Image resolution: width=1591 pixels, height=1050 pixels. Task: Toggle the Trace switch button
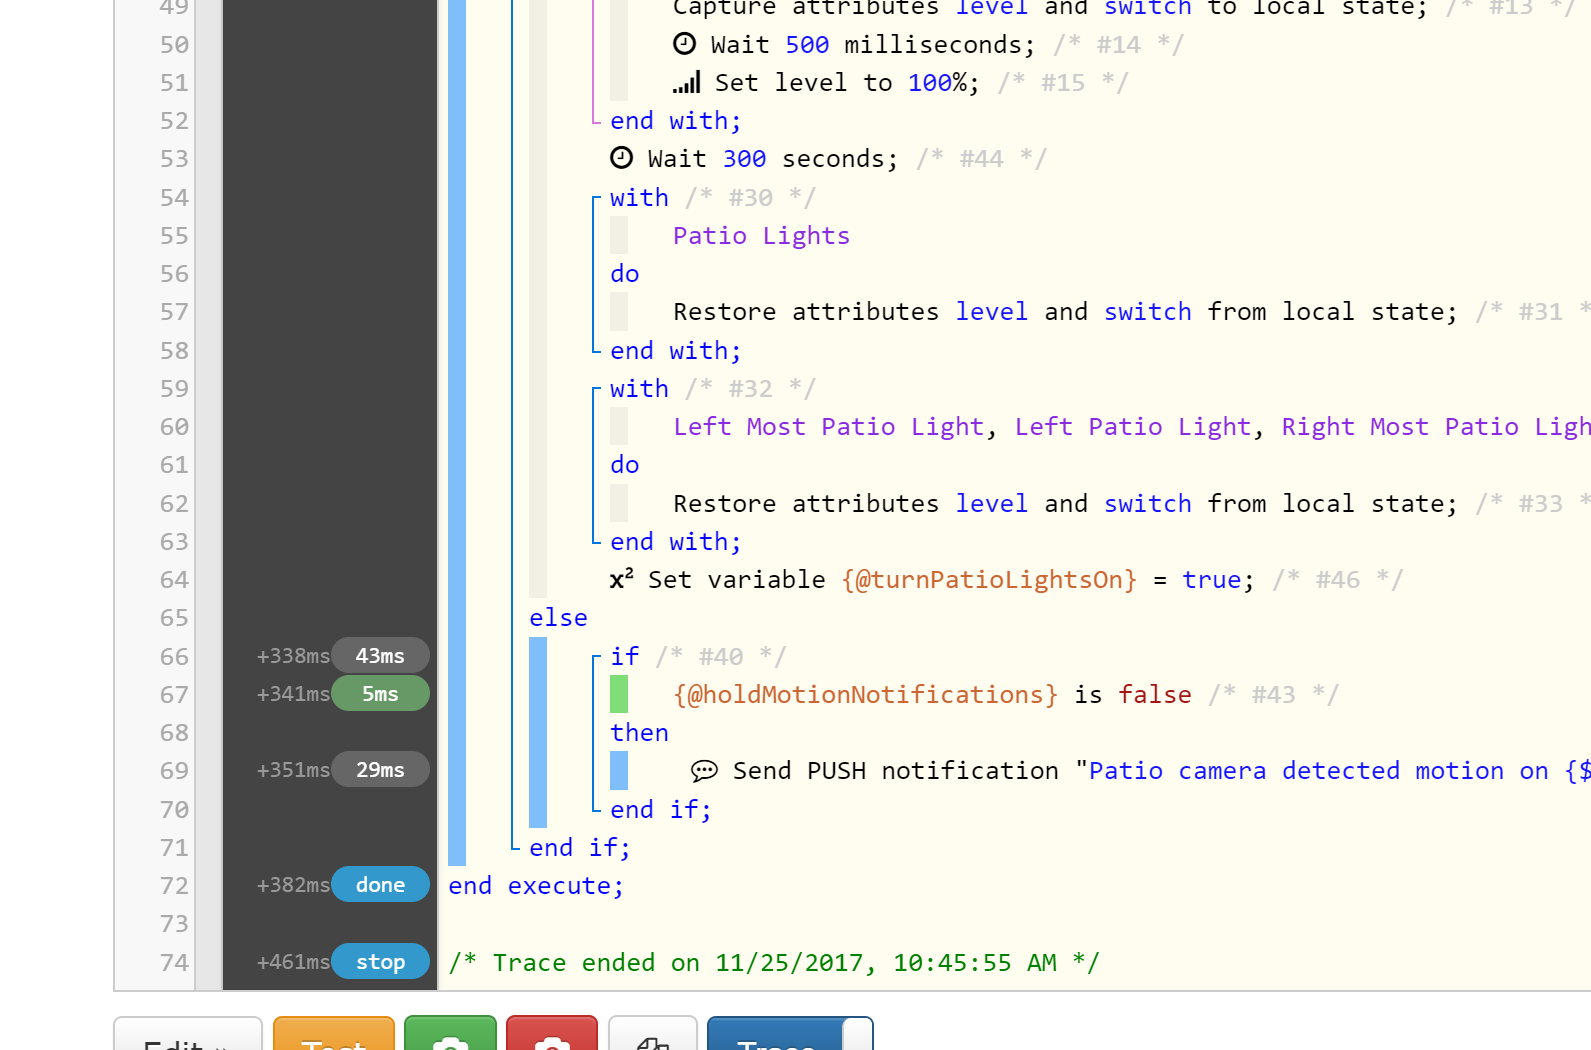click(790, 1034)
